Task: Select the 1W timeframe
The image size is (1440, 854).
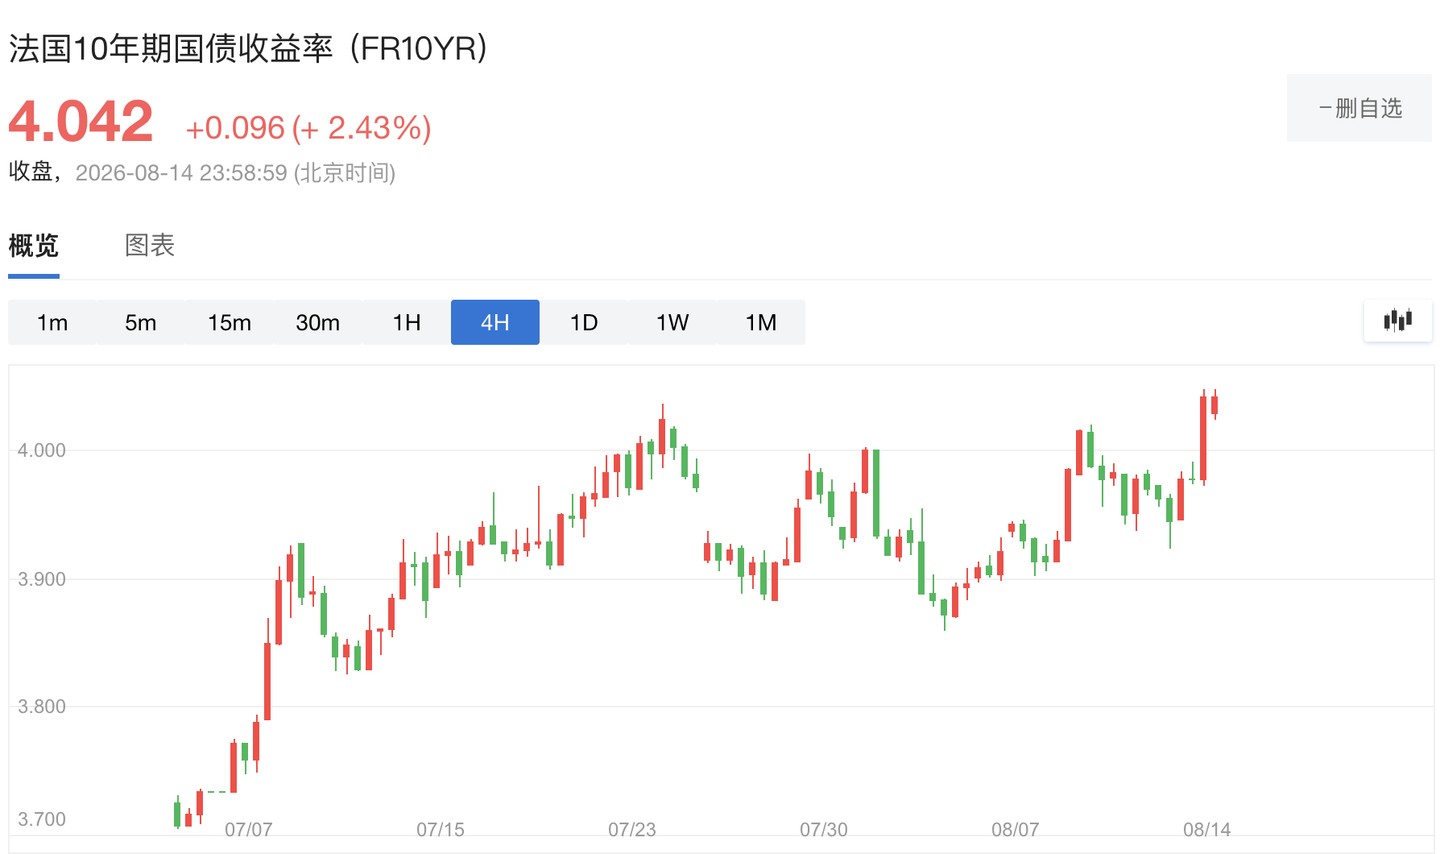Action: coord(672,322)
